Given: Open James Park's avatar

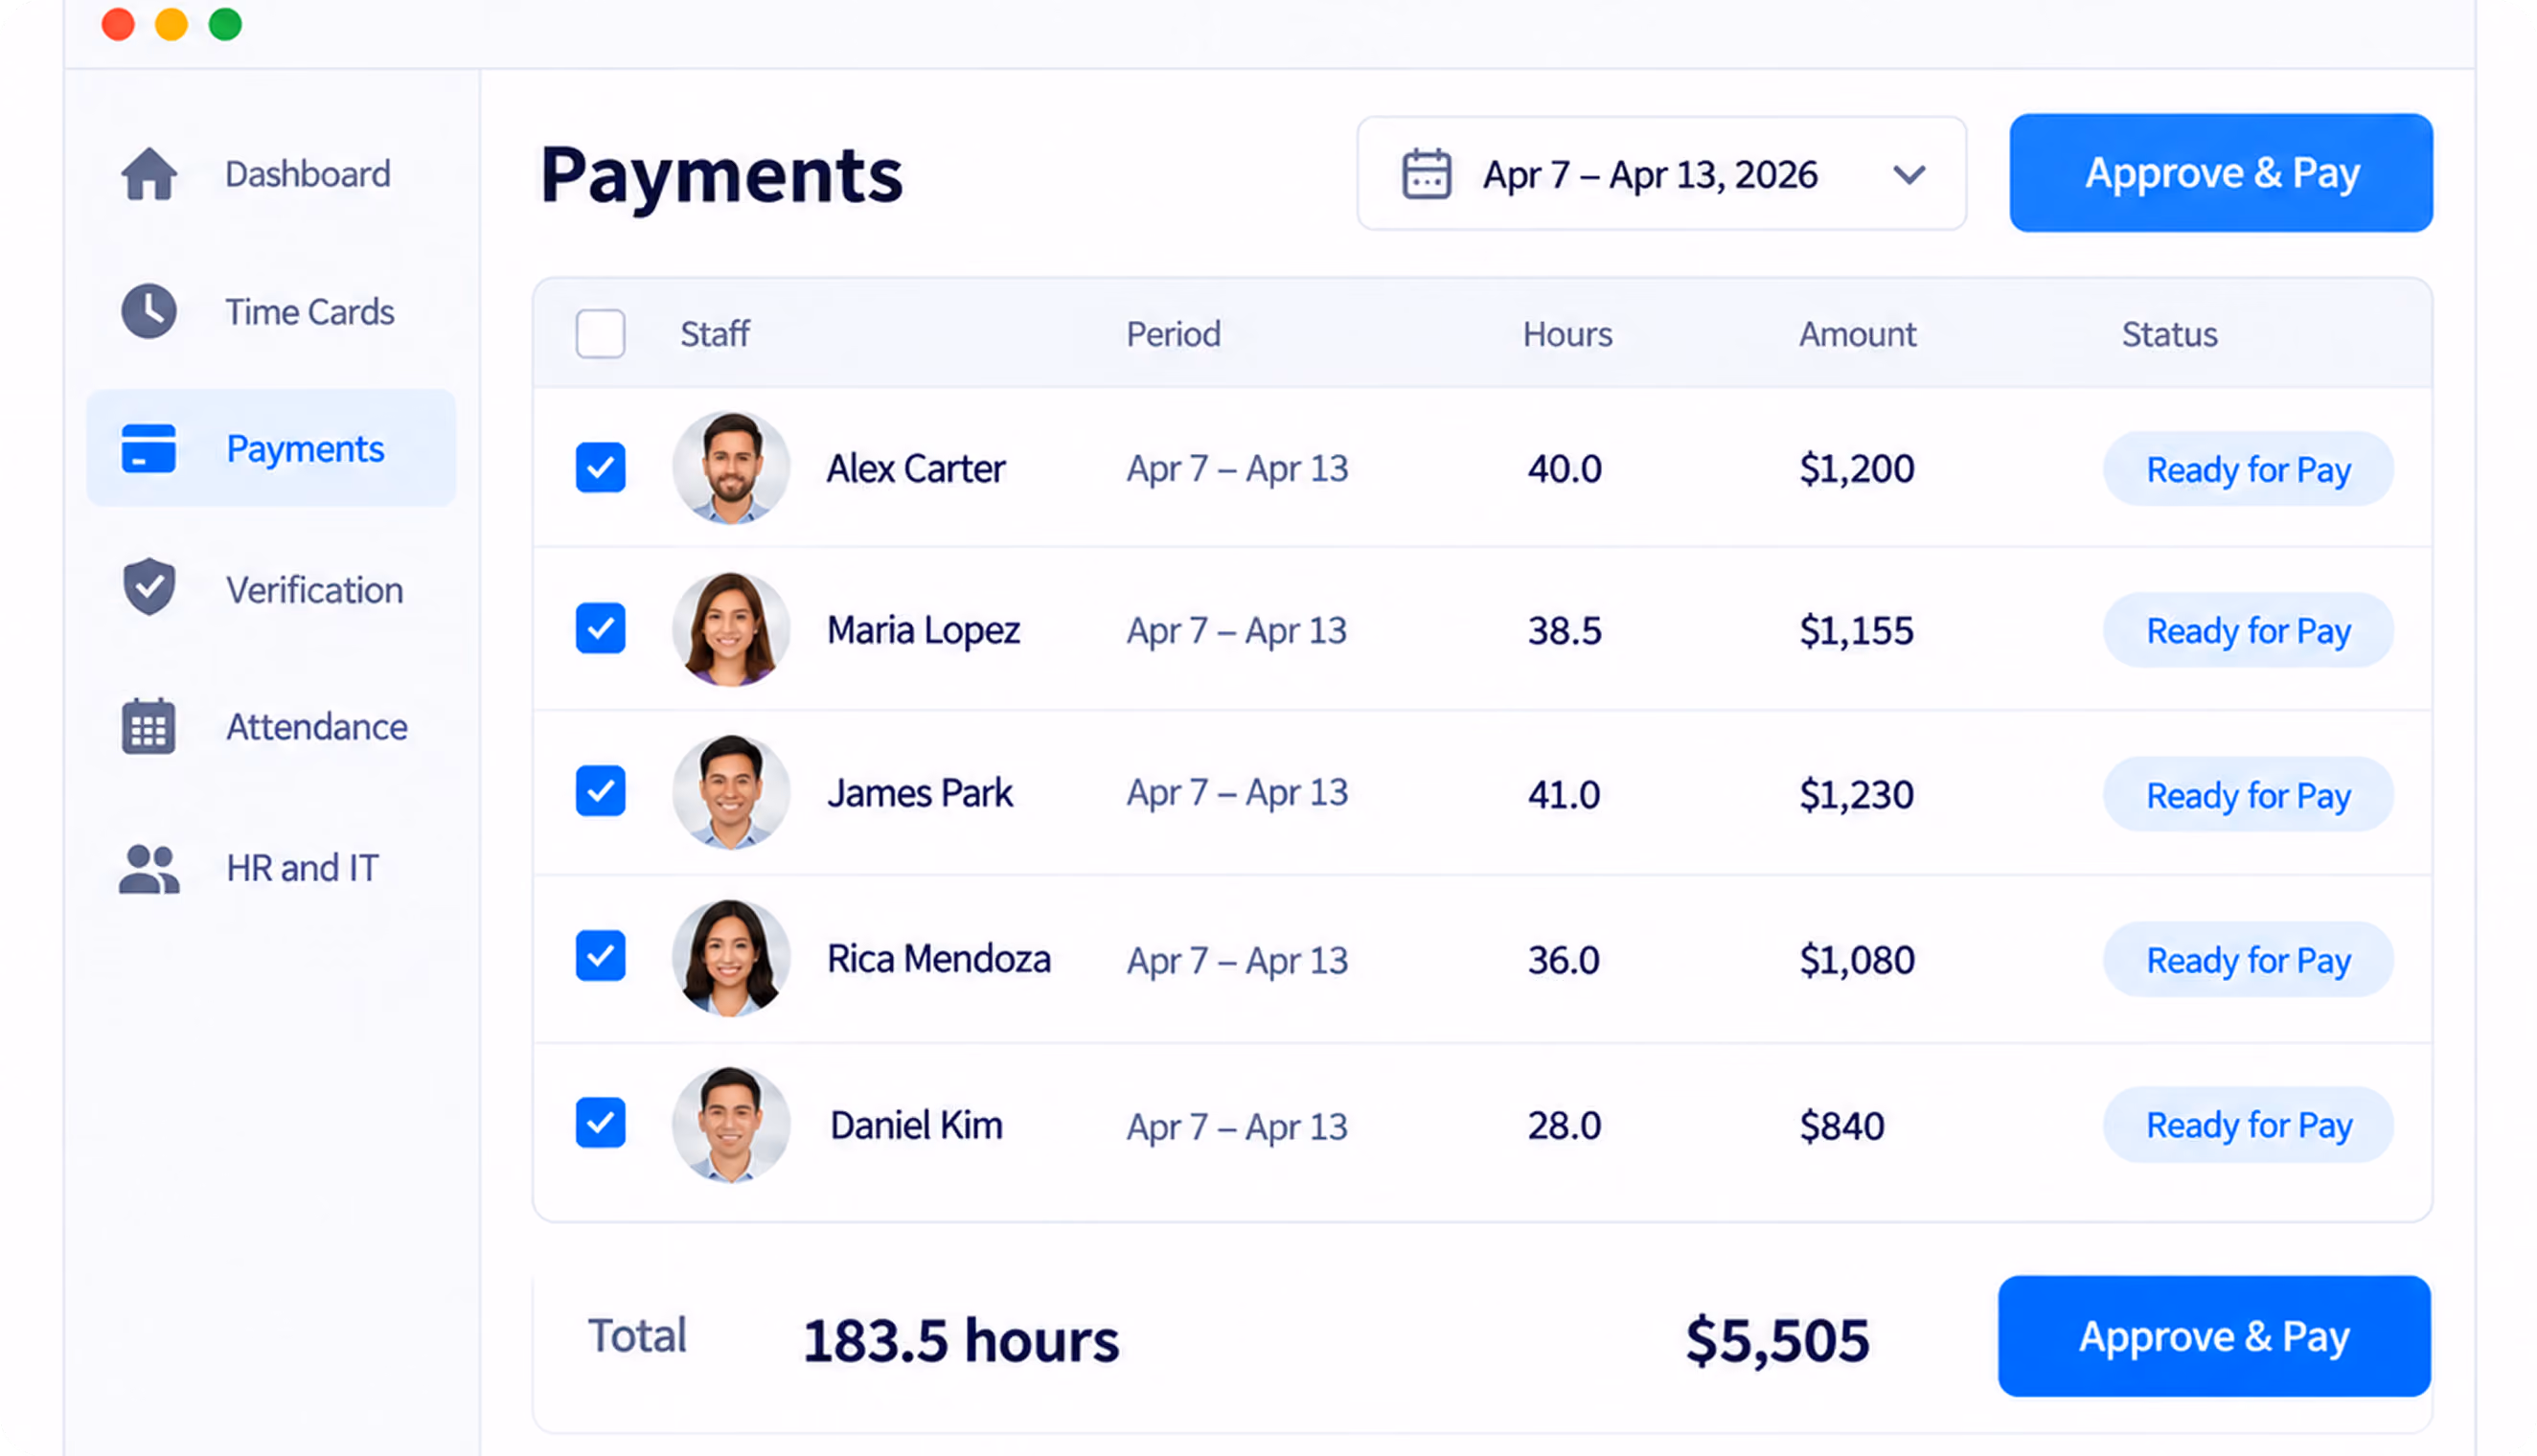Looking at the screenshot, I should pos(731,793).
